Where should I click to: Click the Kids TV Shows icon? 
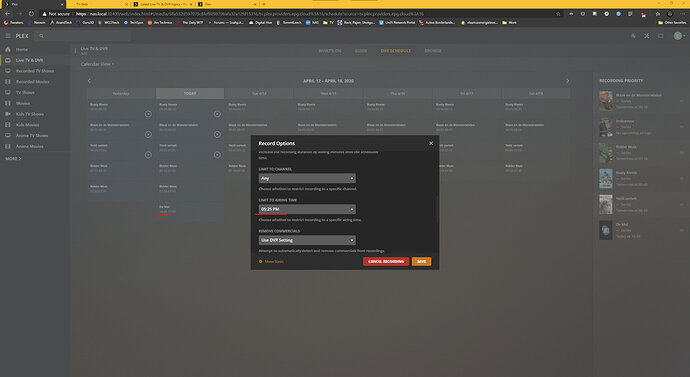(x=7, y=114)
